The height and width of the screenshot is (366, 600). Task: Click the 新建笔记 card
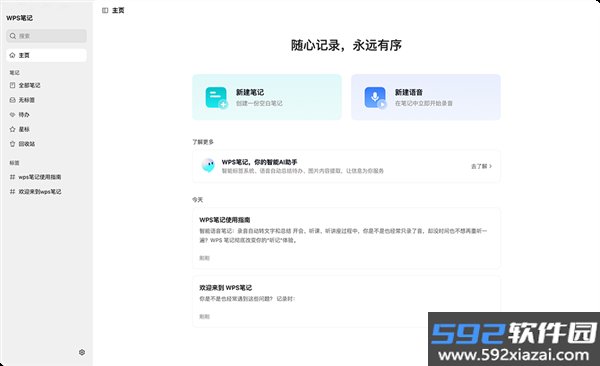(267, 97)
